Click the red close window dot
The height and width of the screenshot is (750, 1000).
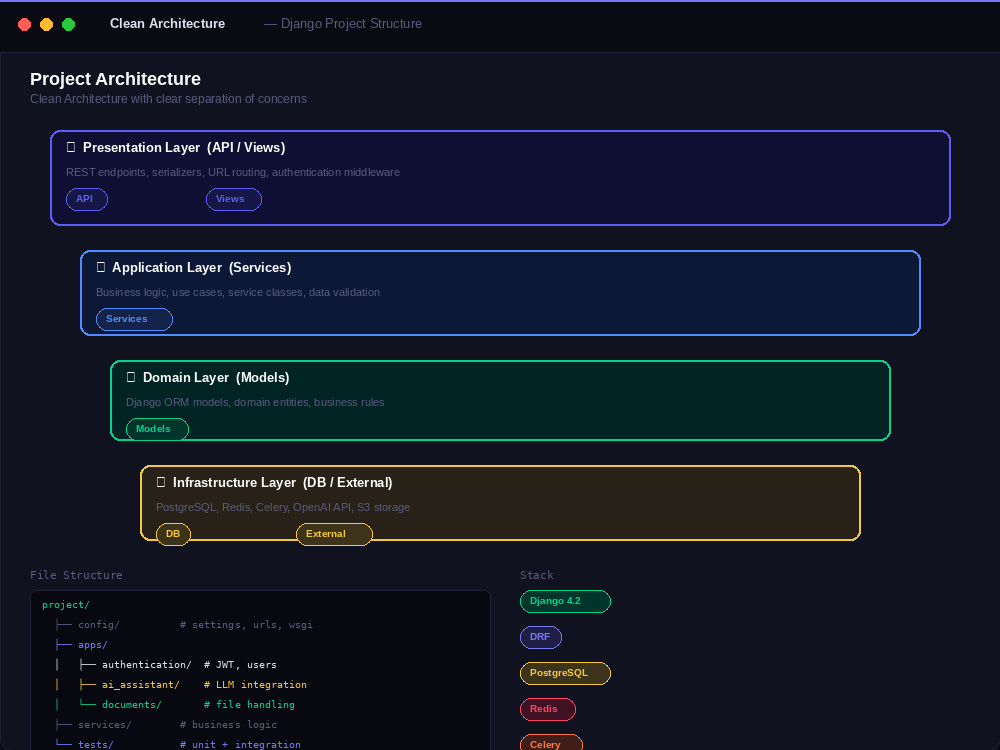point(24,24)
